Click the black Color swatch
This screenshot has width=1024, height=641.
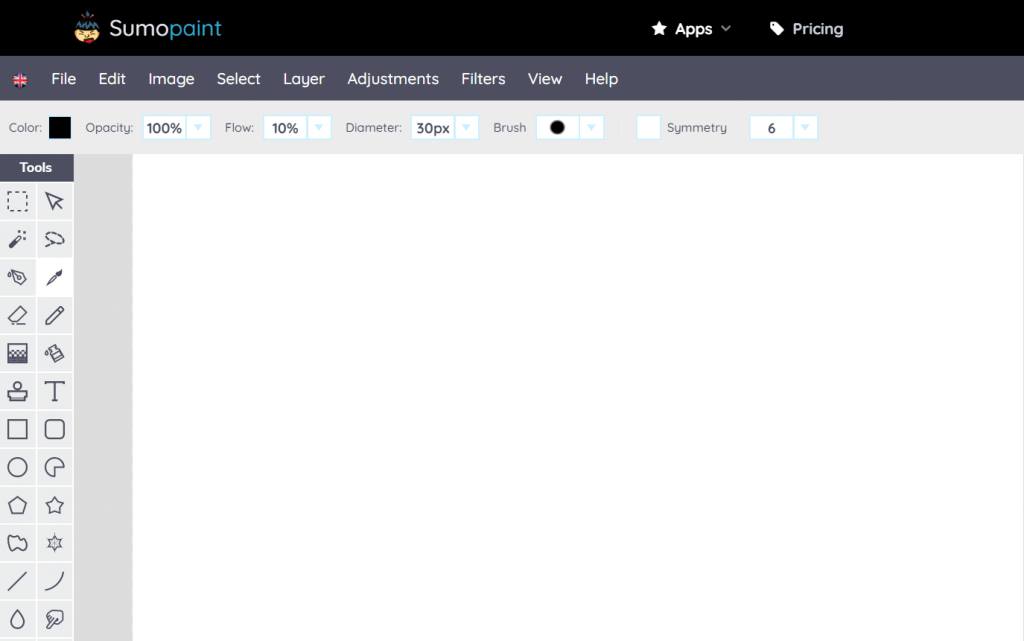(x=60, y=127)
